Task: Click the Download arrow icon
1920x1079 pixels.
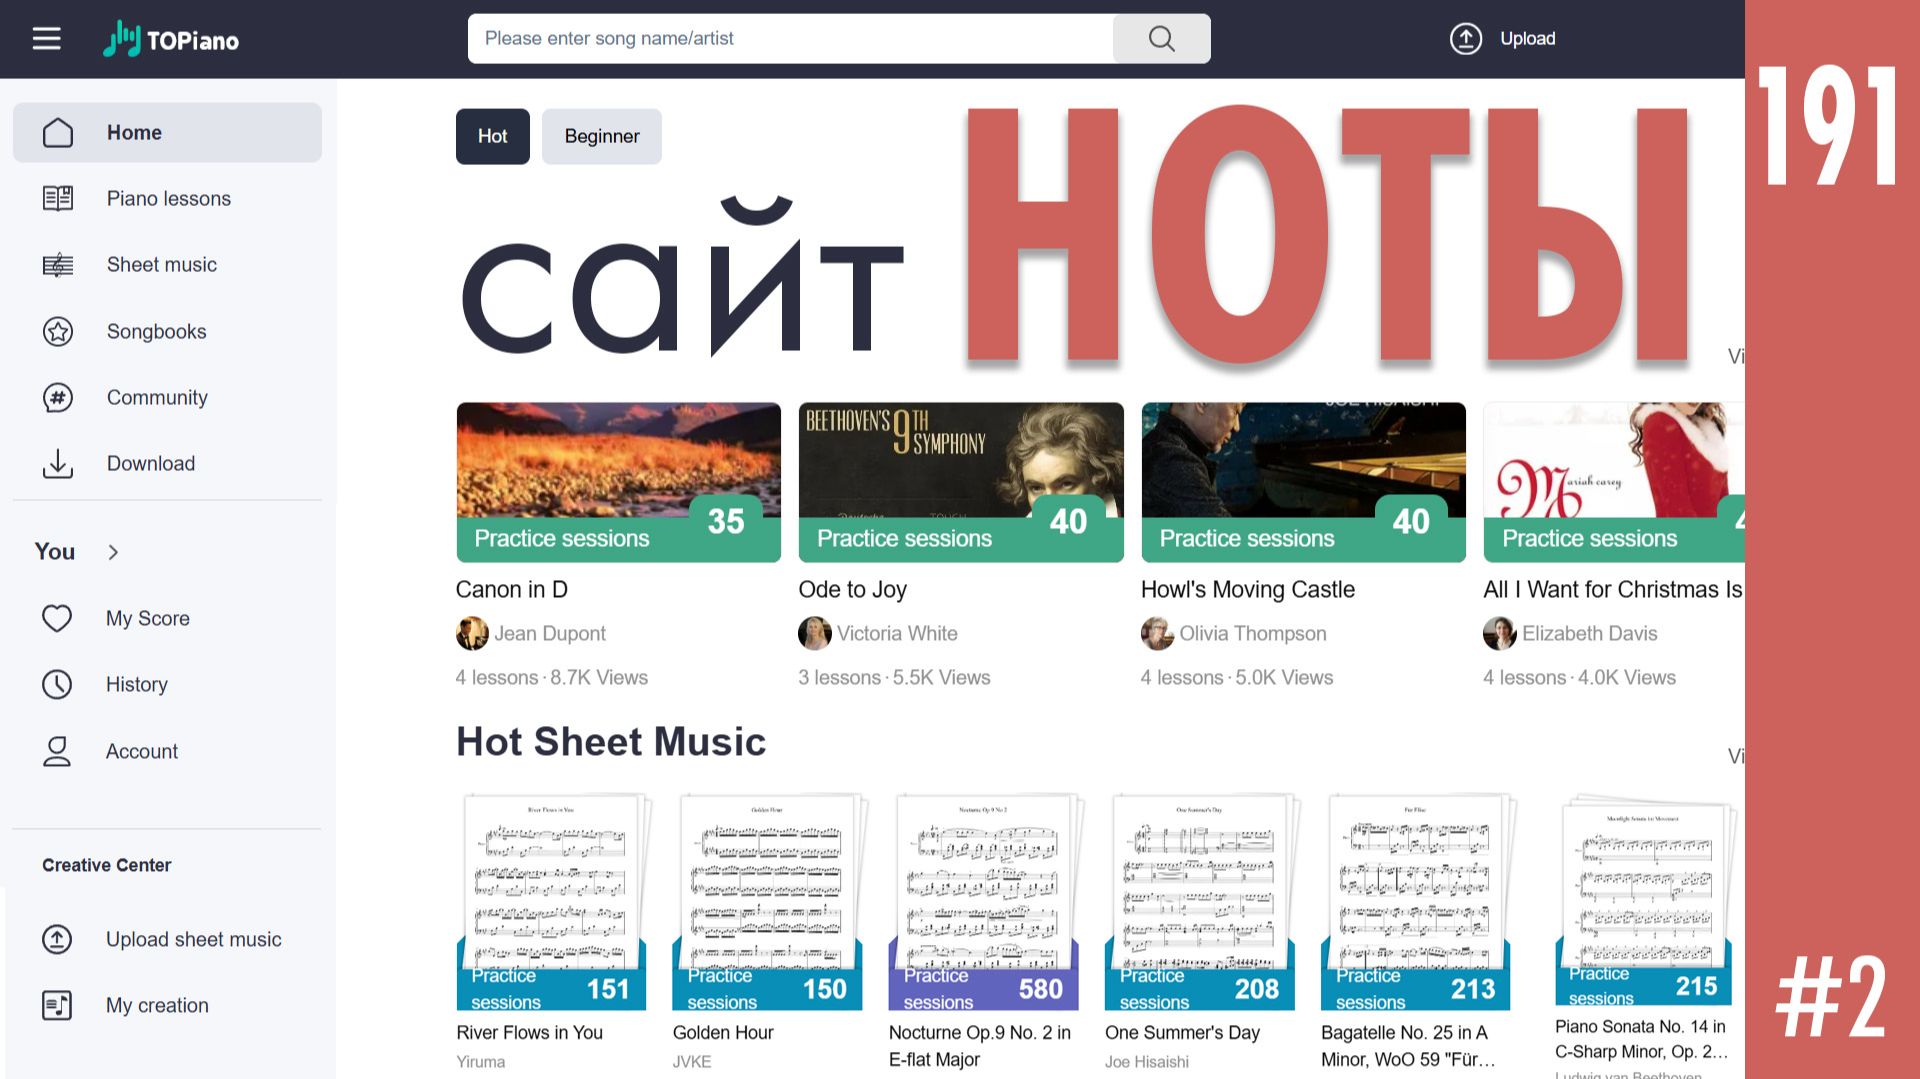Action: (58, 463)
